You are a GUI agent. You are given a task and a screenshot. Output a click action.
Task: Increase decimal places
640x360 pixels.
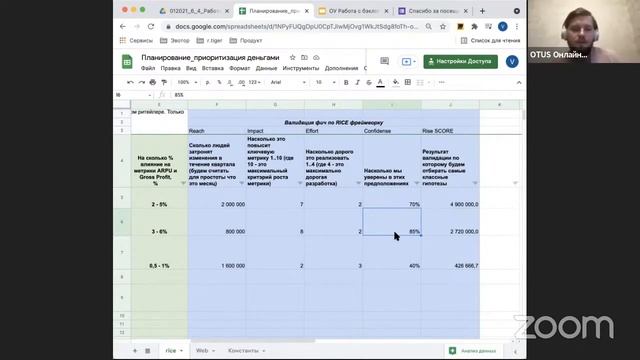[x=241, y=82]
